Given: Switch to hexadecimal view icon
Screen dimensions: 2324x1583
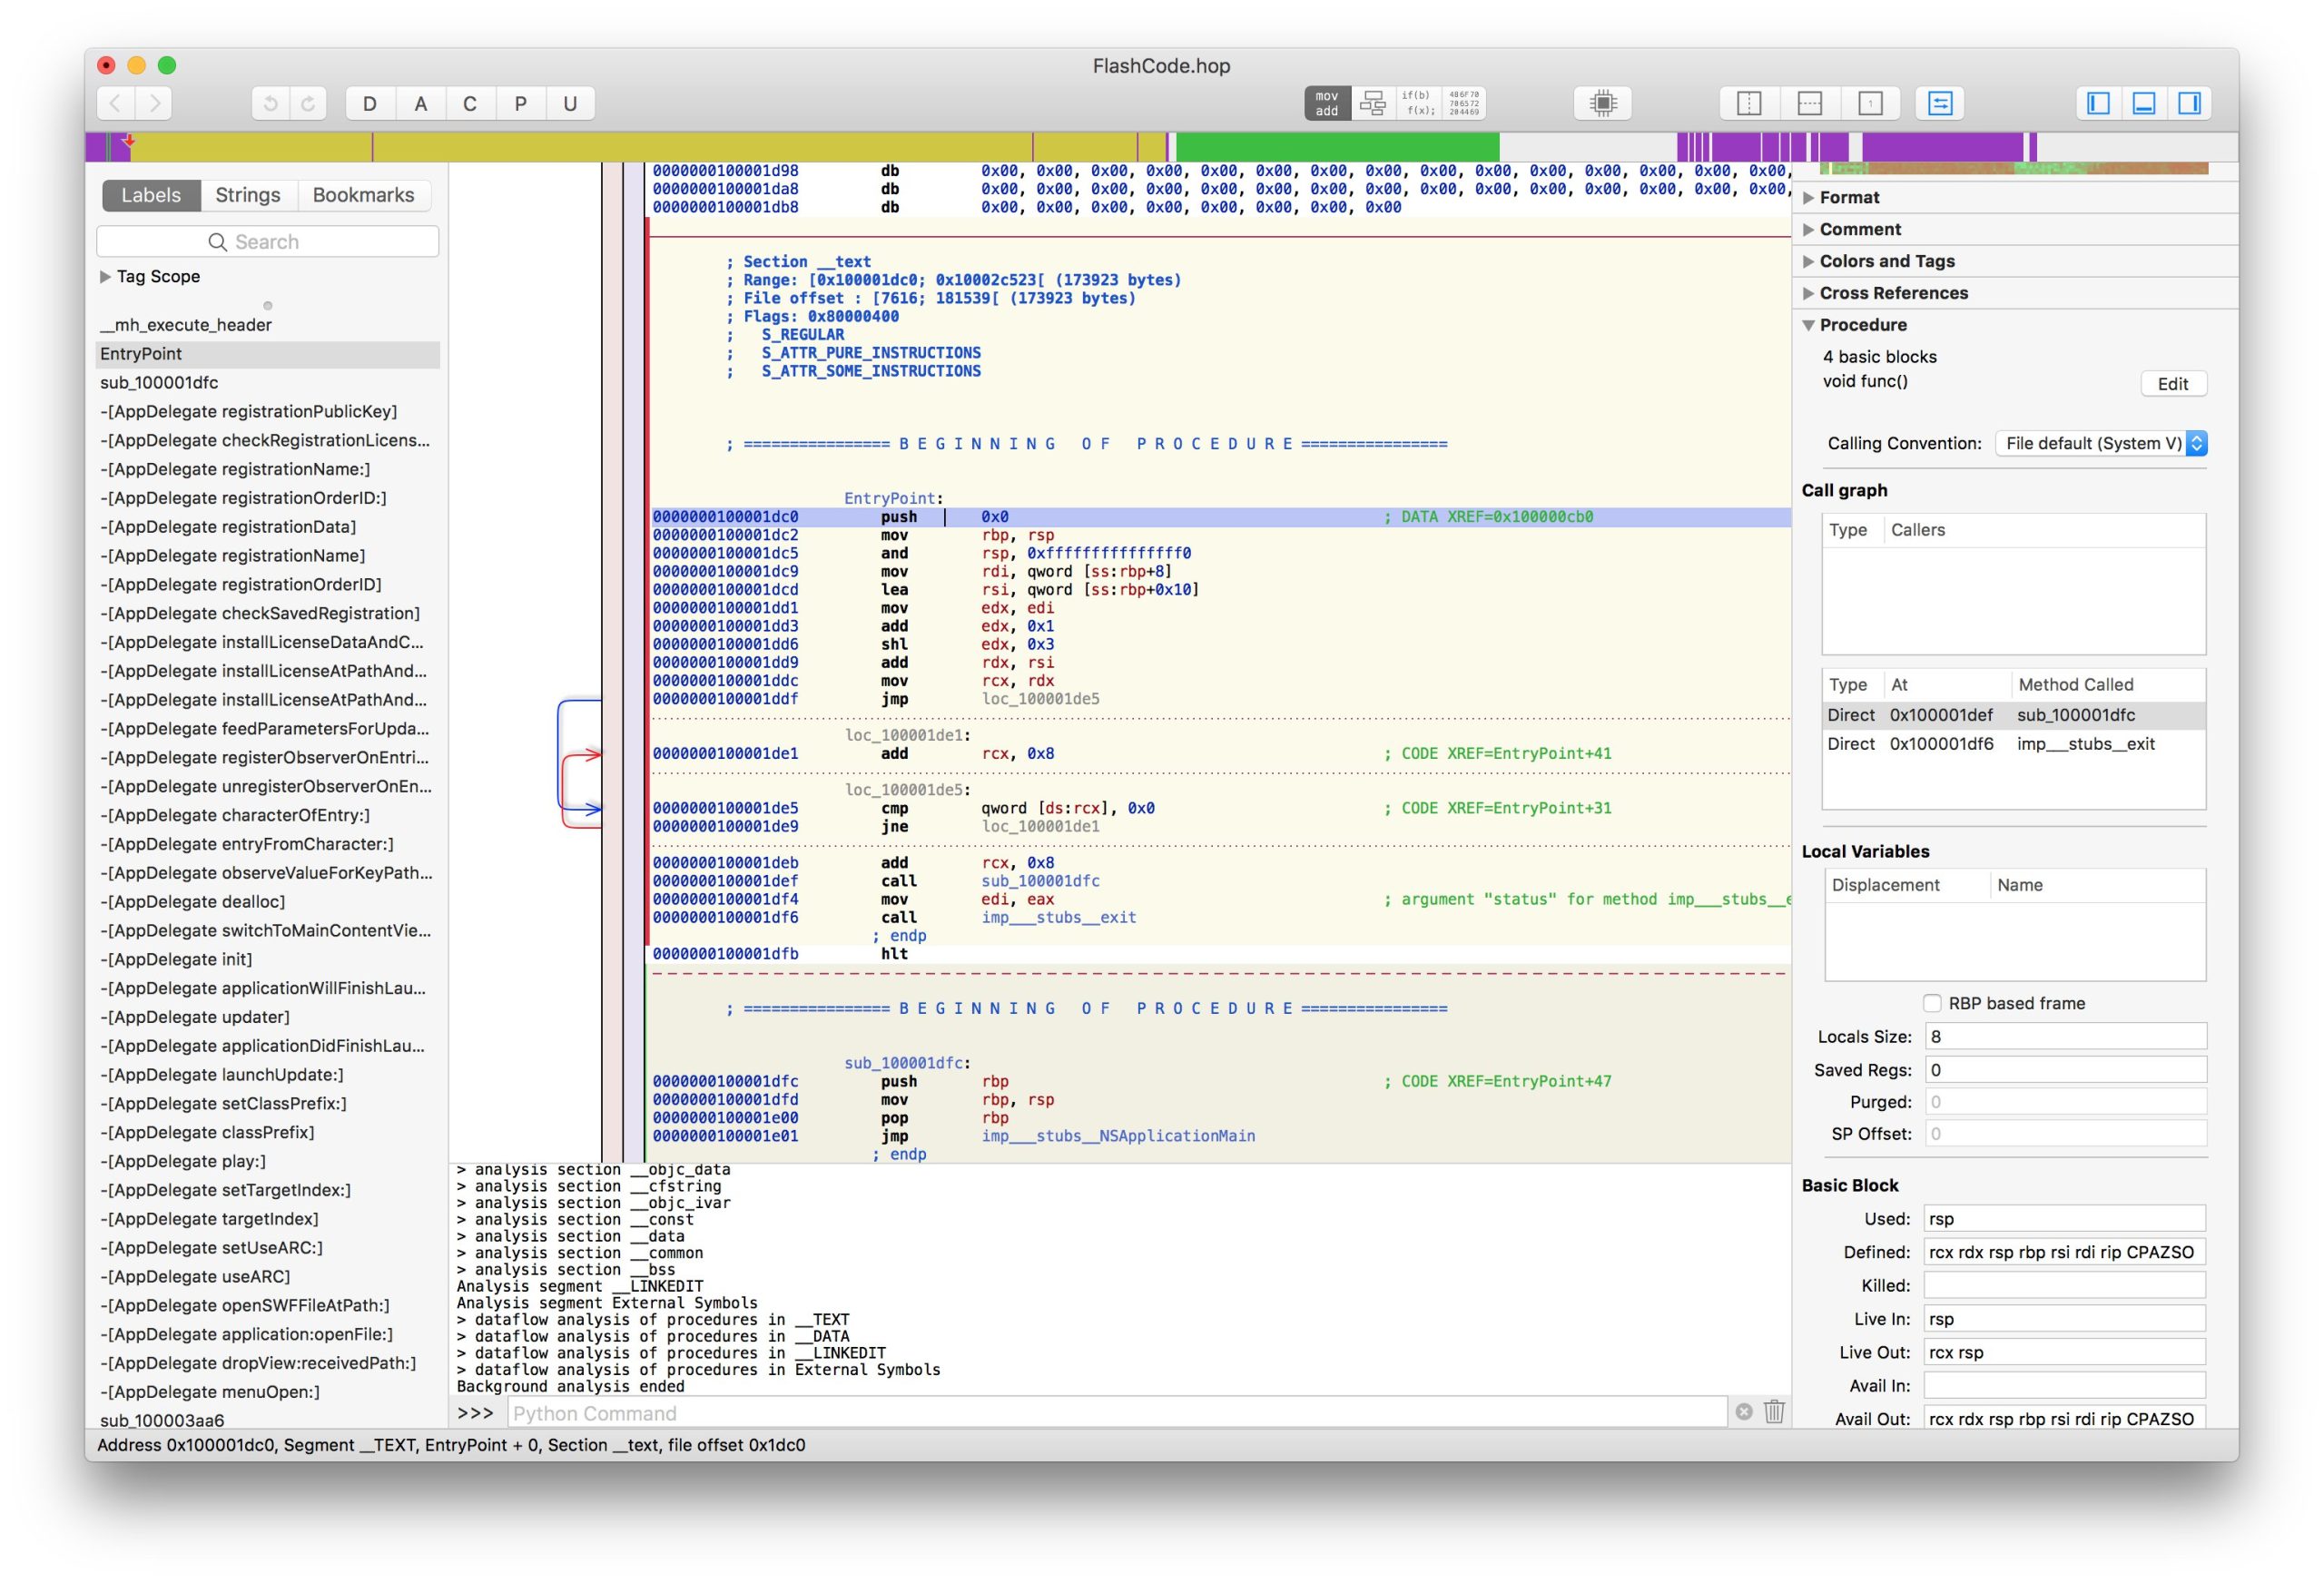Looking at the screenshot, I should tap(1463, 103).
